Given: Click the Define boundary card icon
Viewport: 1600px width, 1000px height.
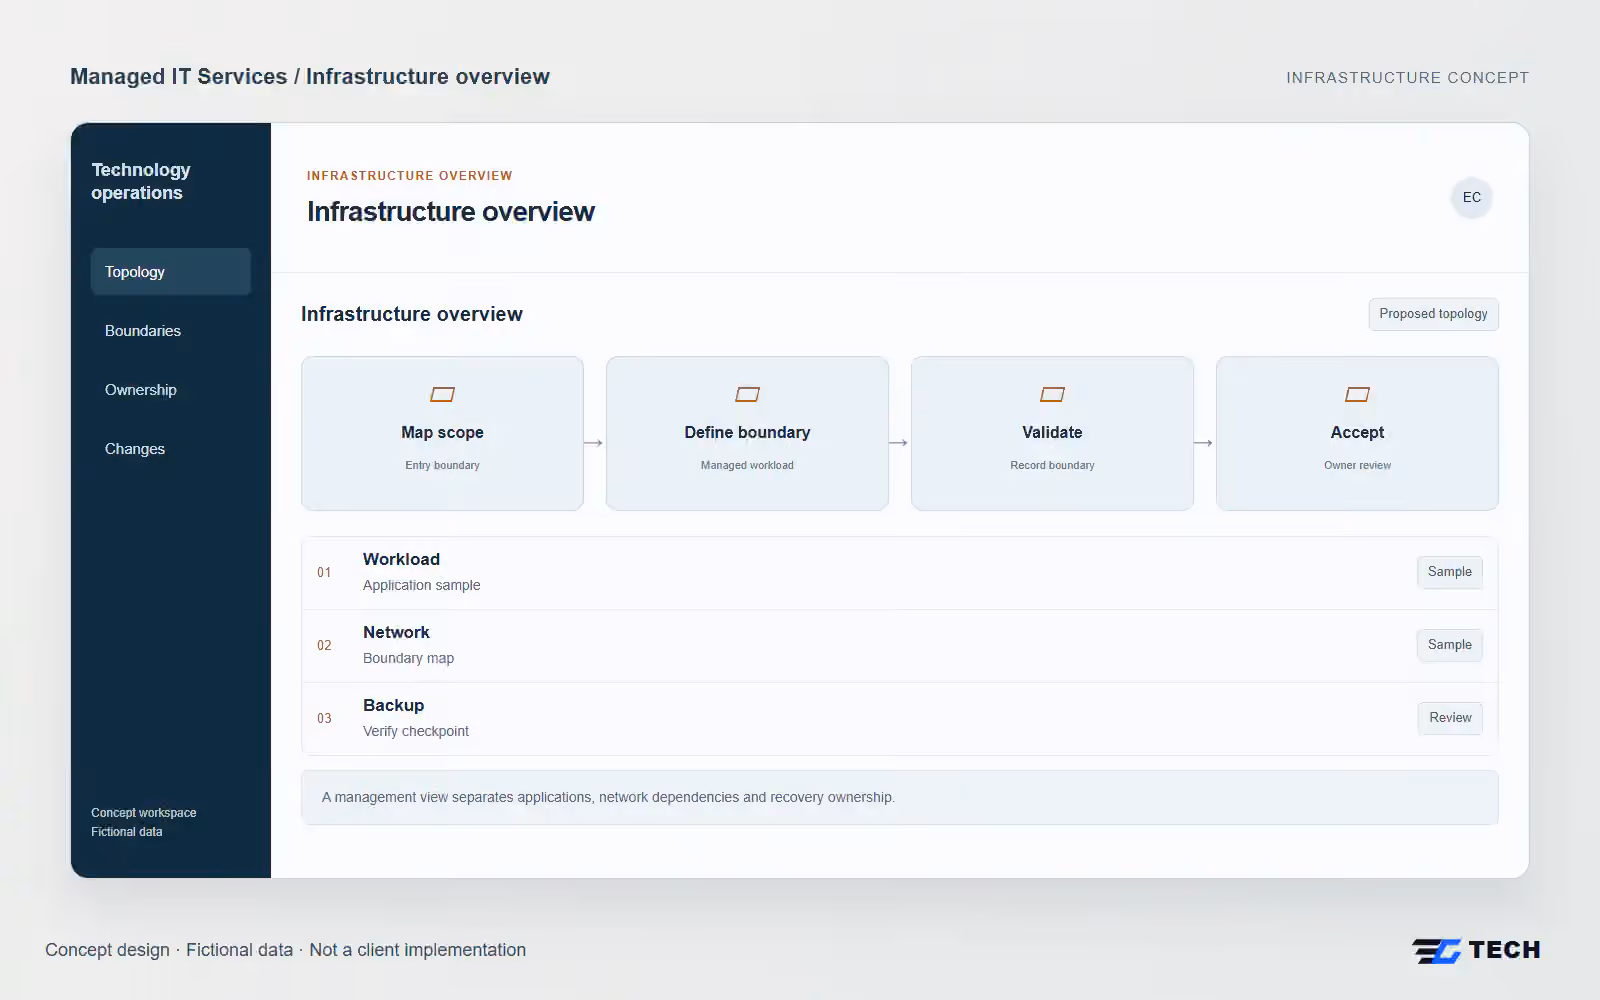Looking at the screenshot, I should tap(747, 395).
